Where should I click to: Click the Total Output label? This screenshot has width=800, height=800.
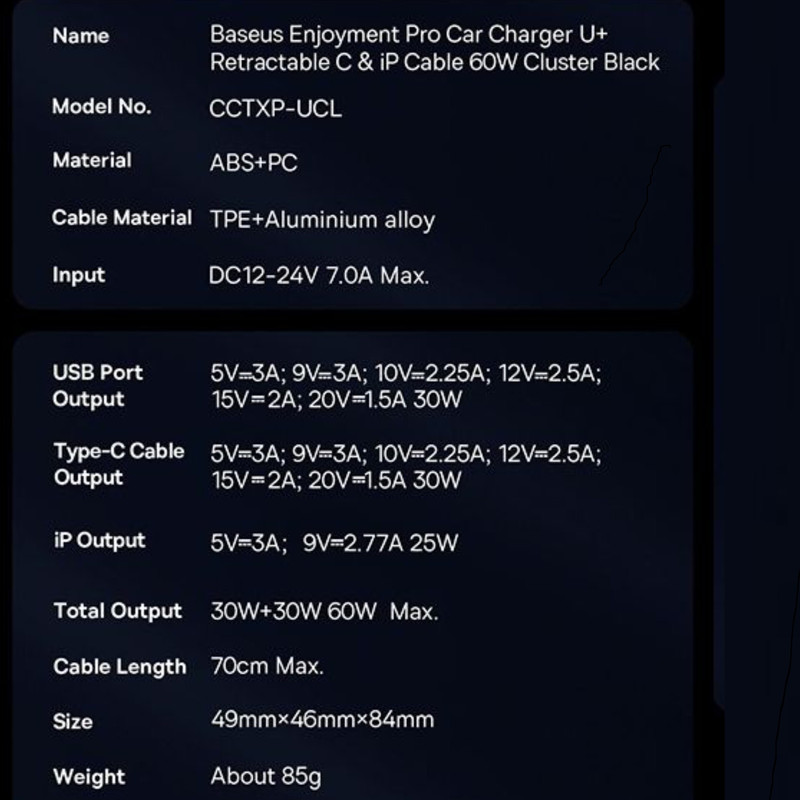[118, 611]
